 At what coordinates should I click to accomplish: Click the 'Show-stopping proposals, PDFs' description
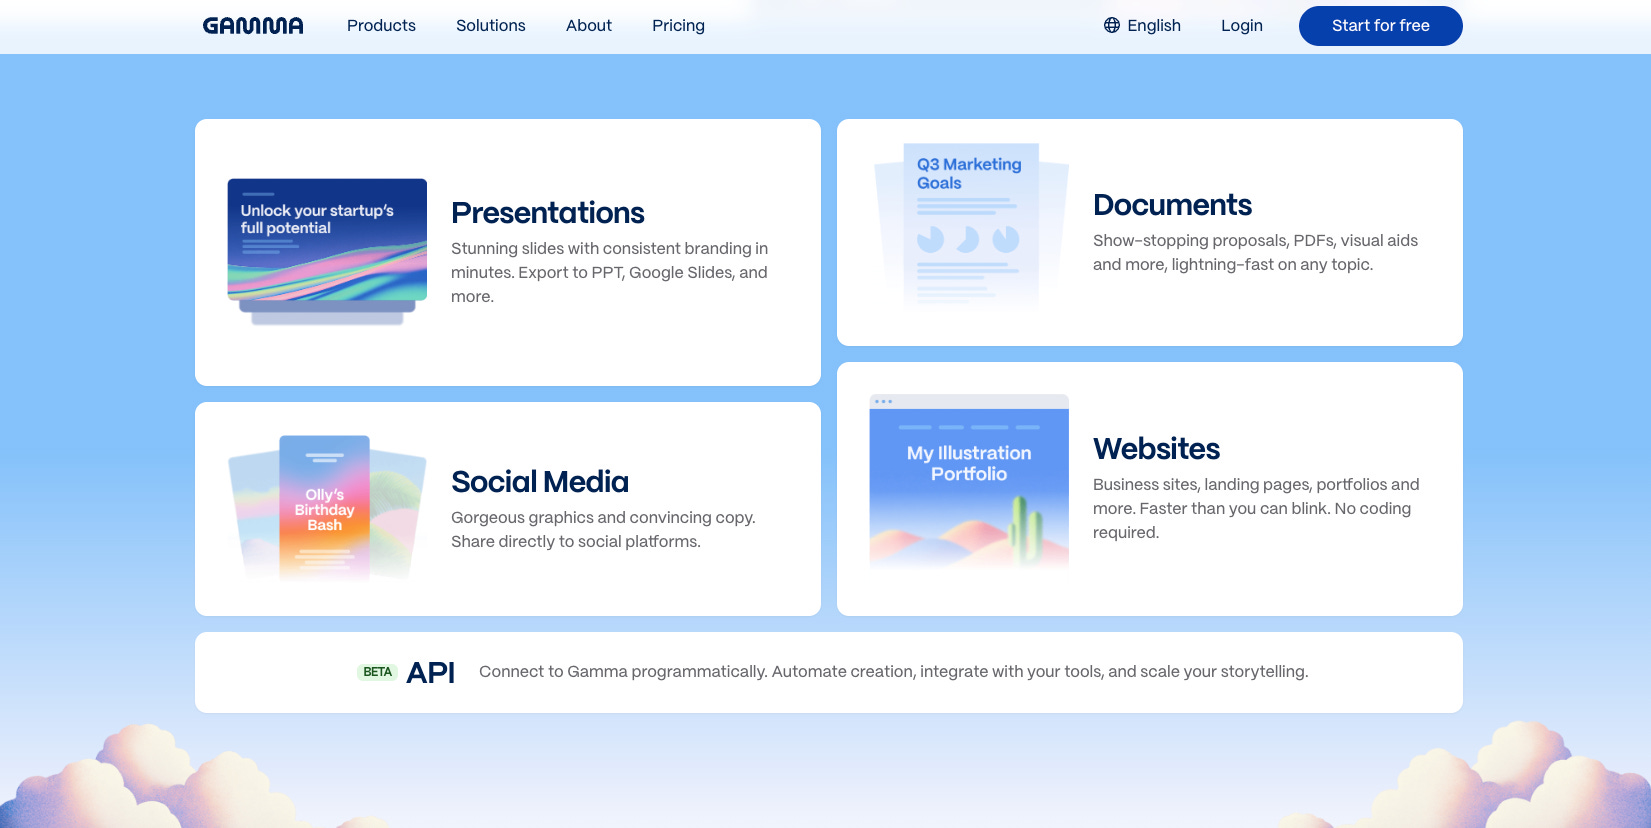point(1255,252)
